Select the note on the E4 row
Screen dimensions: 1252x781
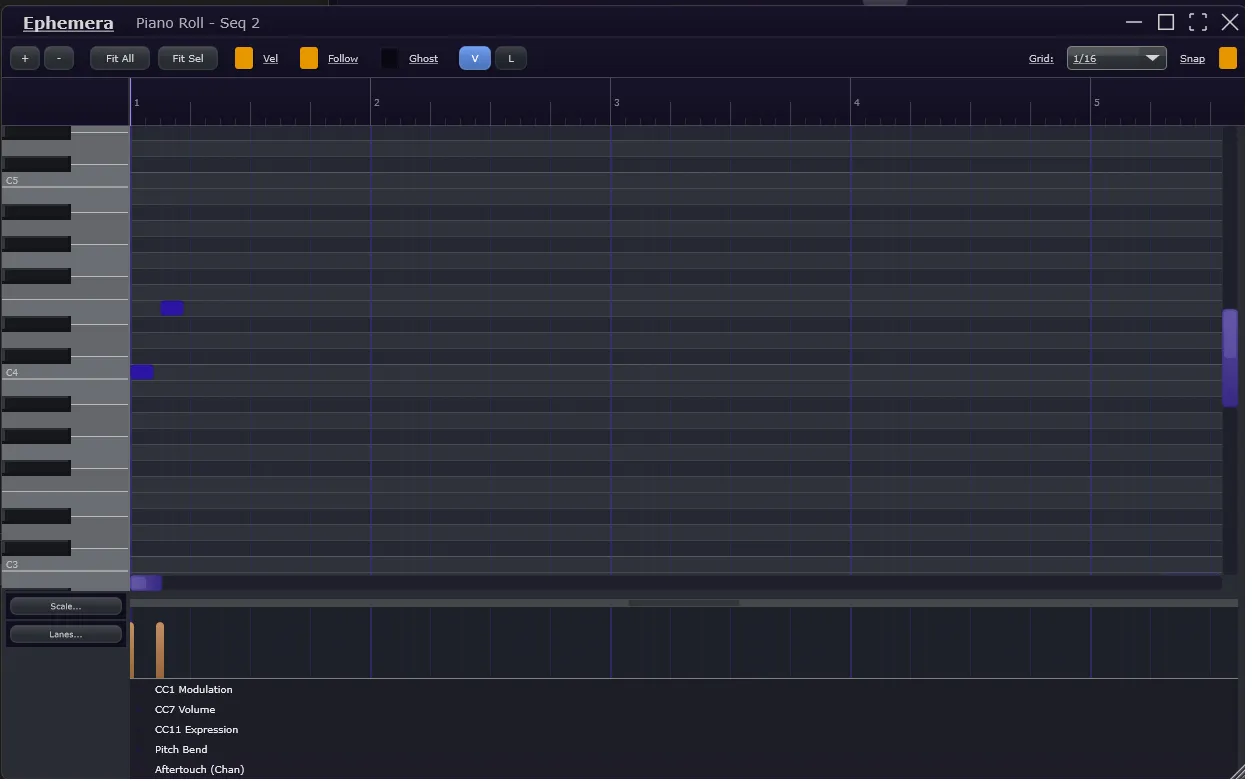(x=172, y=308)
